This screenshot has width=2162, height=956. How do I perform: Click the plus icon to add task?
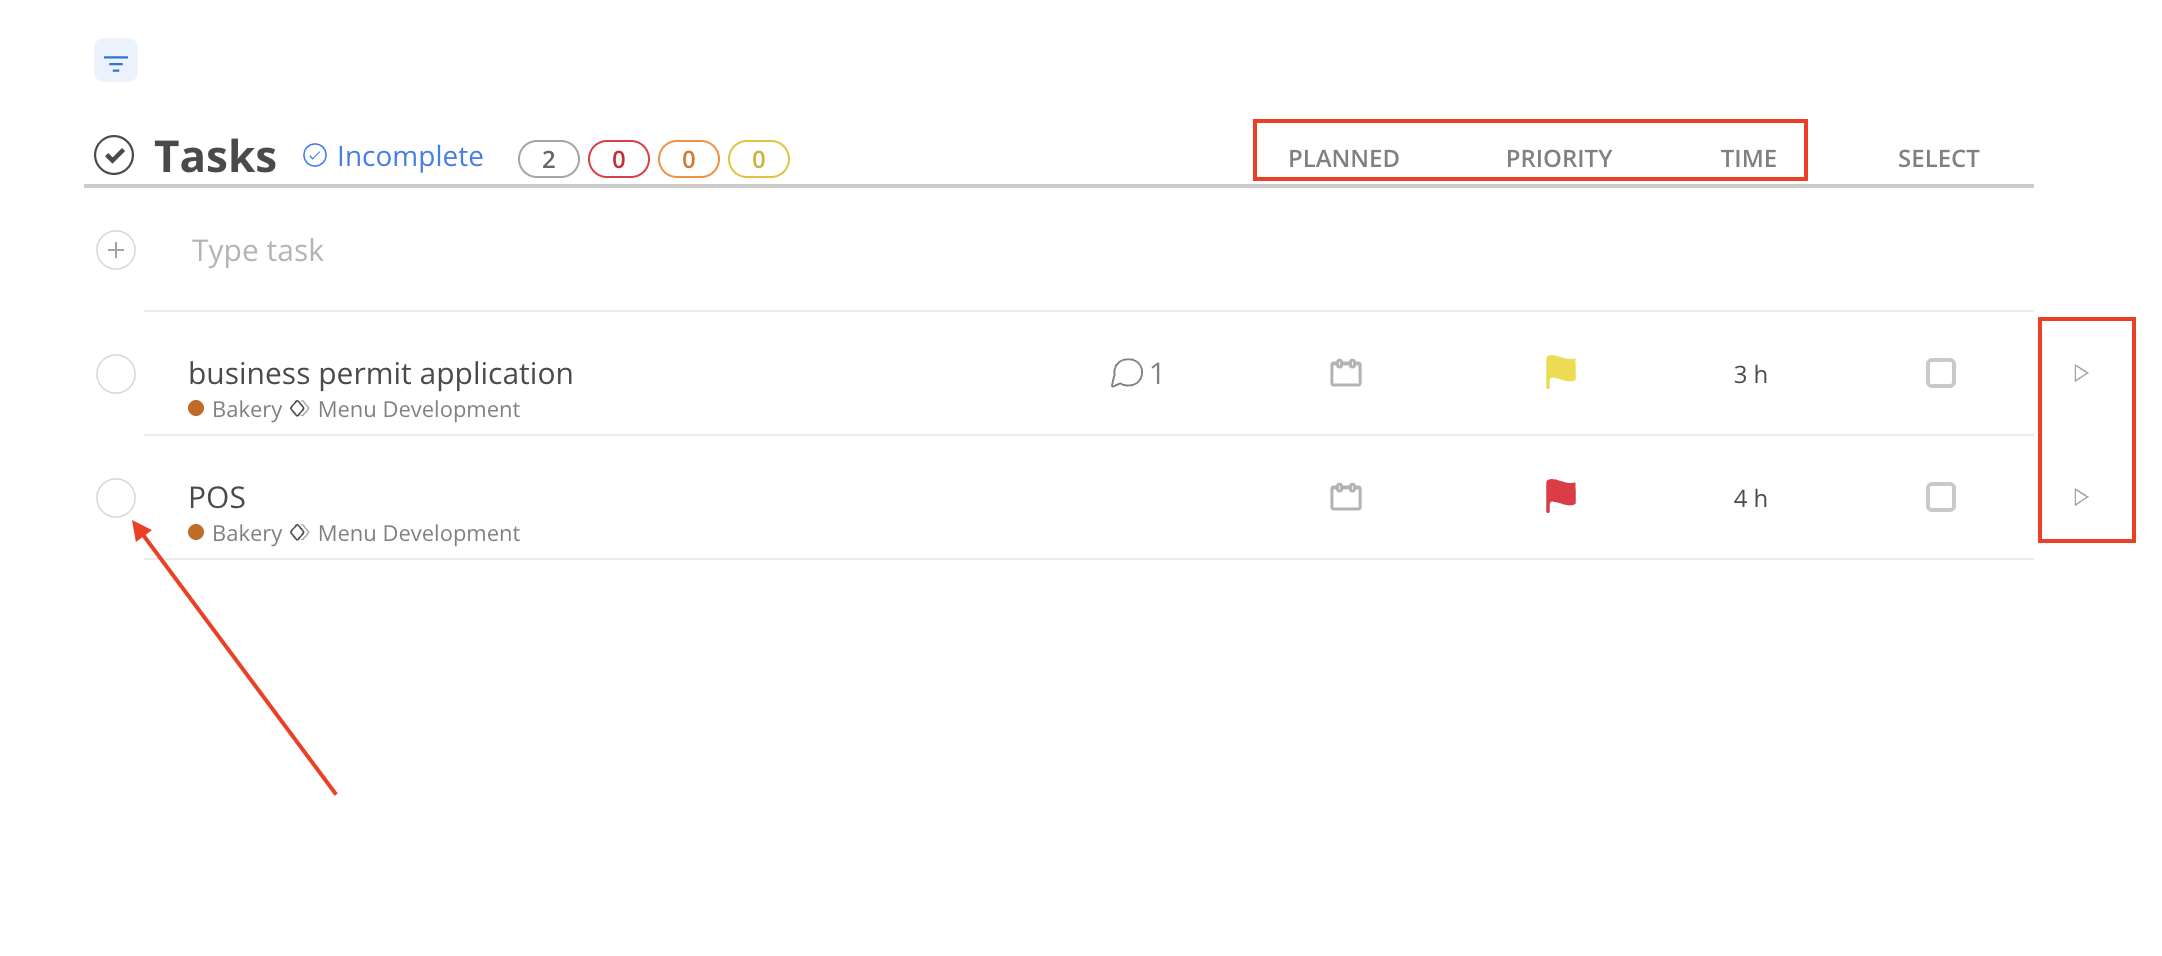click(116, 250)
